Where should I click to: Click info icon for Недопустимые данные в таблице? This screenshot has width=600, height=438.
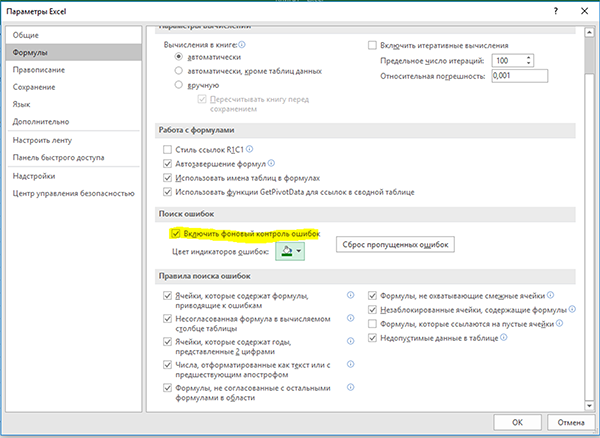[x=504, y=337]
